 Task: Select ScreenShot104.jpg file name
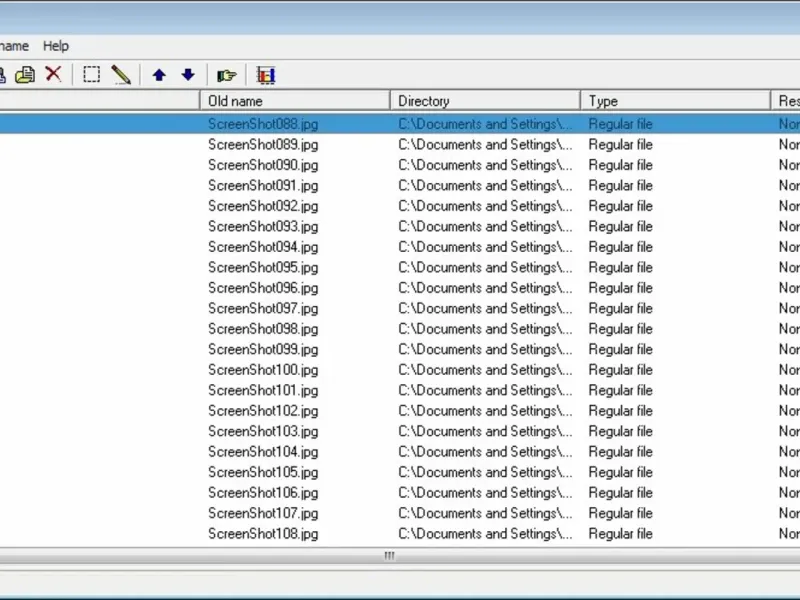tap(263, 452)
